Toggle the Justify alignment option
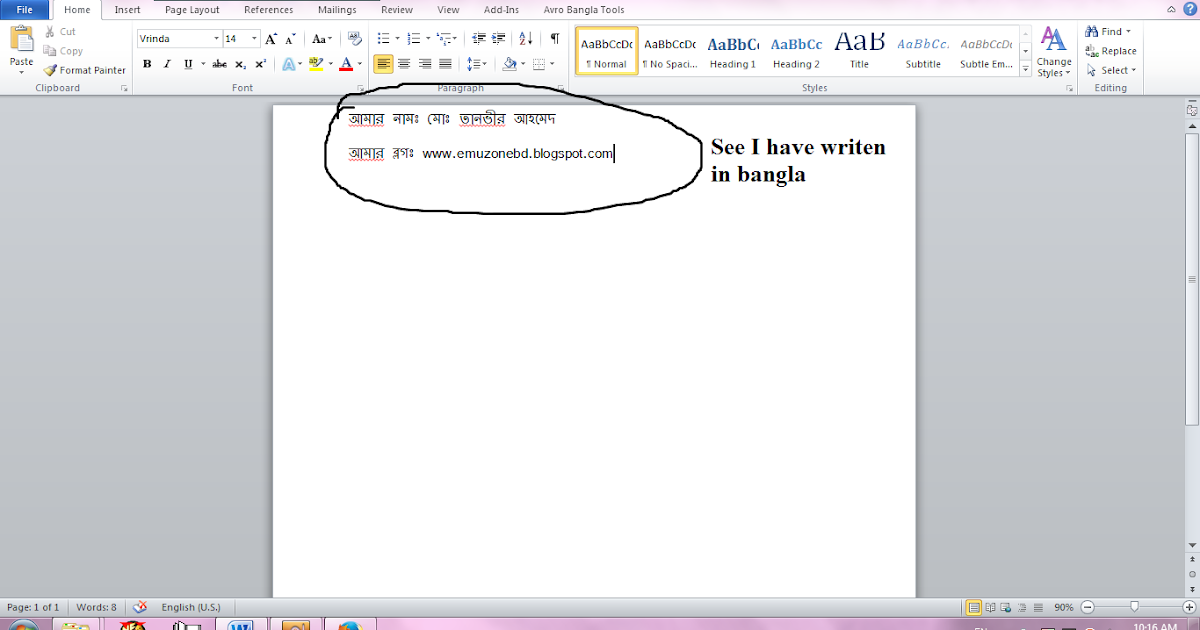 pos(445,63)
